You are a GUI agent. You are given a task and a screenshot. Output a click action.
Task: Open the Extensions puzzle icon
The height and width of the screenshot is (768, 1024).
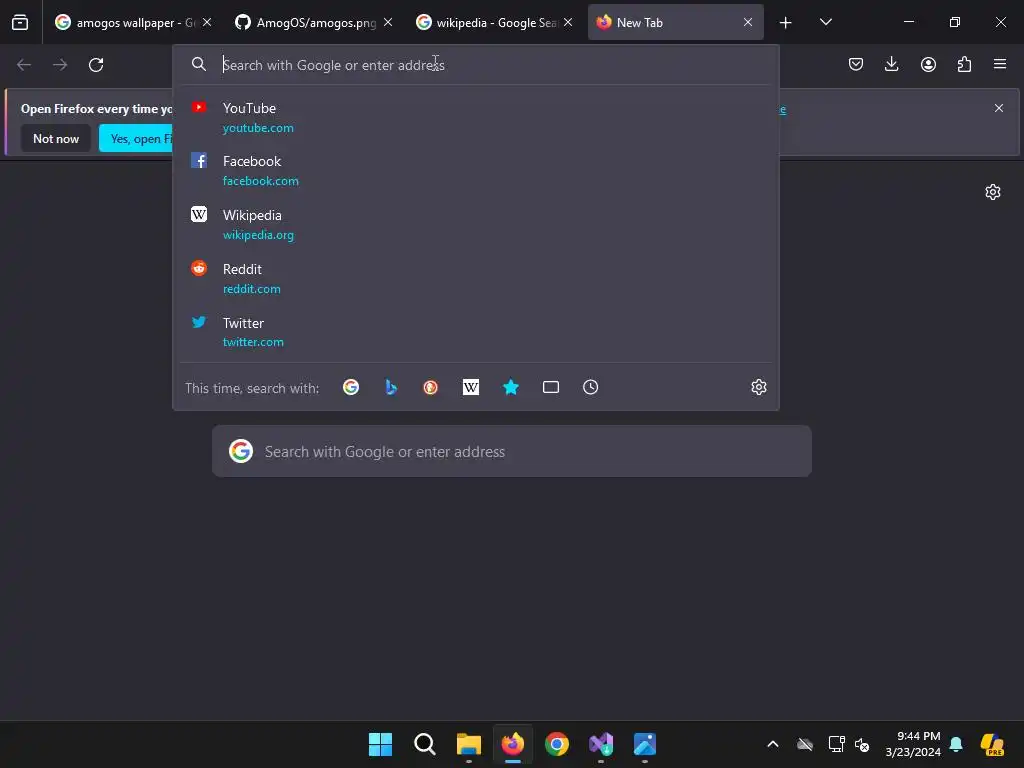pyautogui.click(x=964, y=64)
